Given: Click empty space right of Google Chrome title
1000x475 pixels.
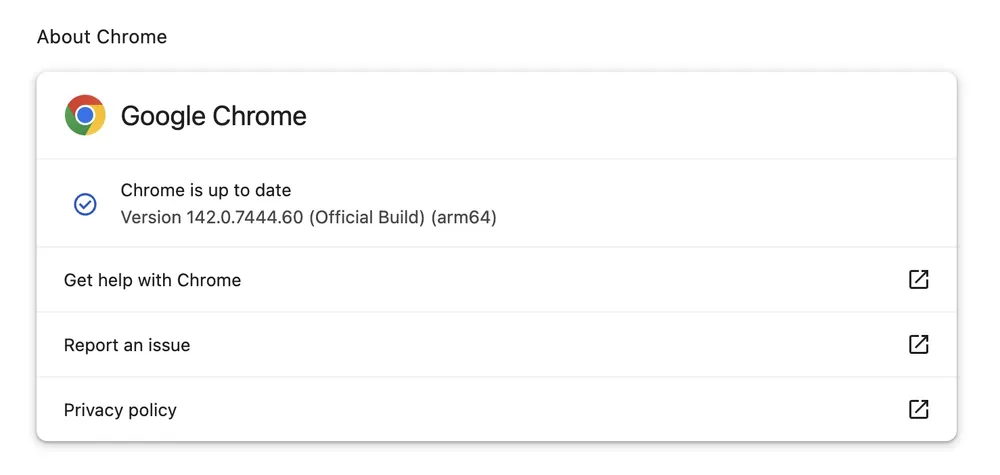Looking at the screenshot, I should (620, 116).
